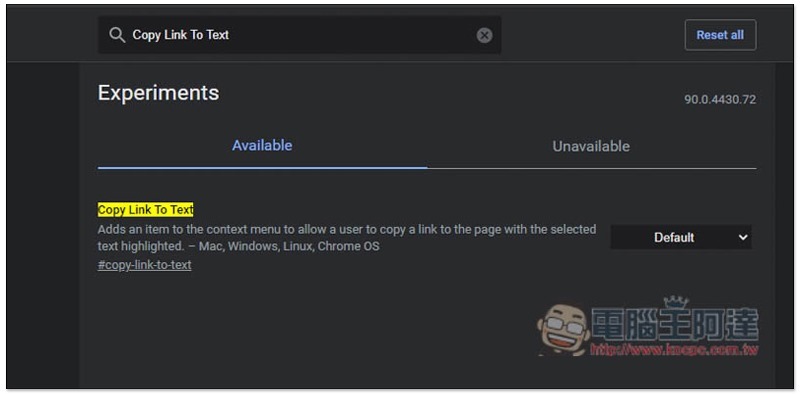The width and height of the screenshot is (800, 394).
Task: Click the highlighted Copy Link To Text title
Action: (x=145, y=210)
